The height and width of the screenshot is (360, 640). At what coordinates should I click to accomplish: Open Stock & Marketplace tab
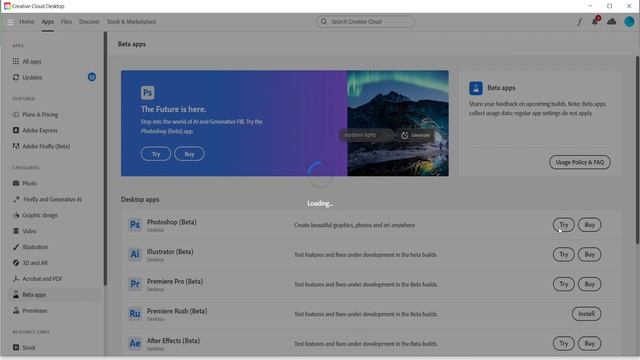(131, 22)
